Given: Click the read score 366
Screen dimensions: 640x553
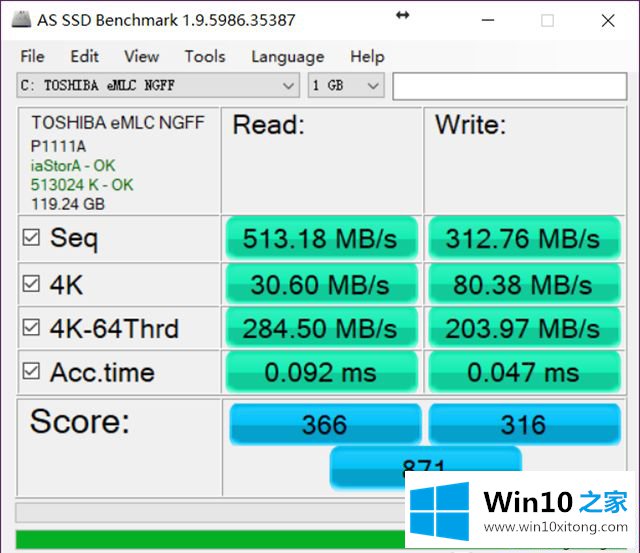Looking at the screenshot, I should (x=325, y=424).
